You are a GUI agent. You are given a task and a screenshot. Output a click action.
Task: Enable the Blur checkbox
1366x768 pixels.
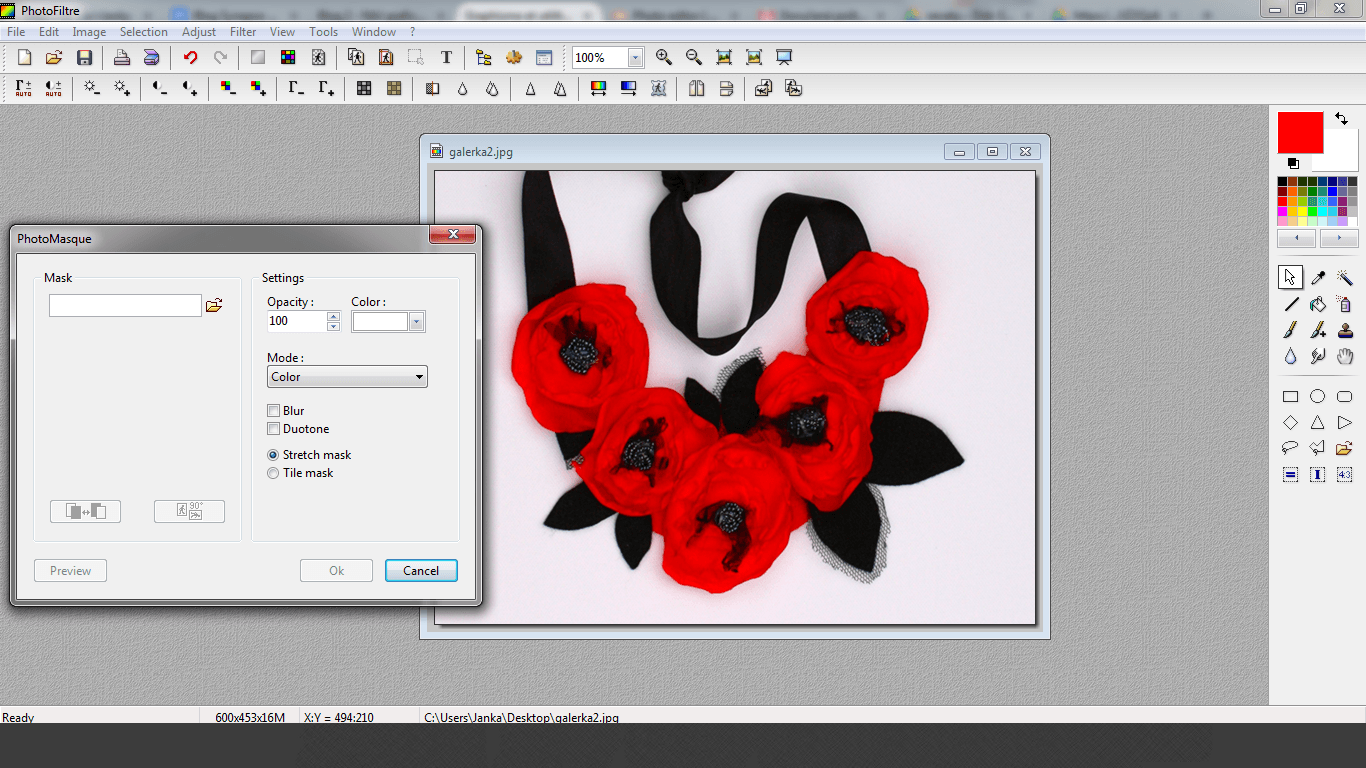pyautogui.click(x=274, y=411)
